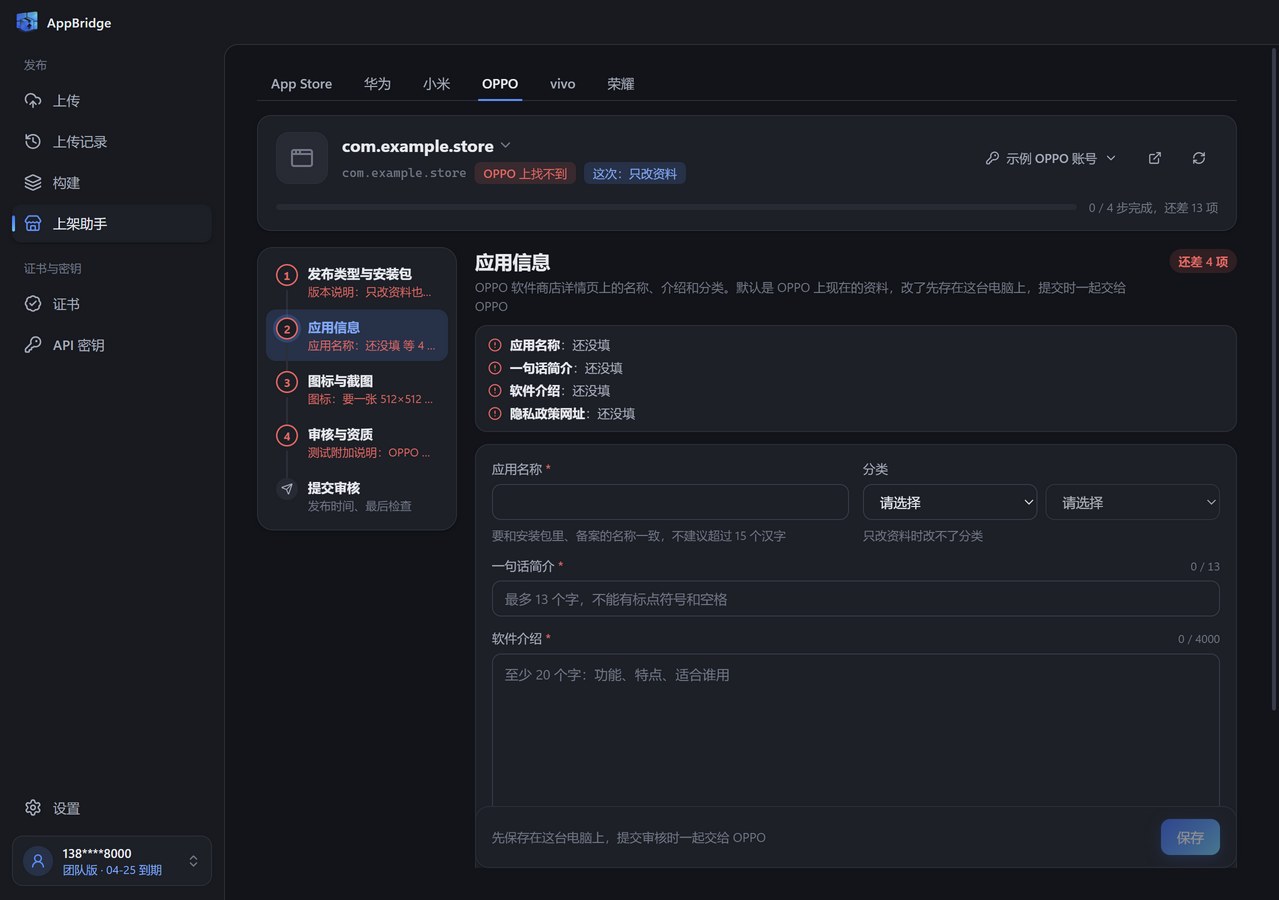
Task: Switch to vivo tab
Action: 563,84
